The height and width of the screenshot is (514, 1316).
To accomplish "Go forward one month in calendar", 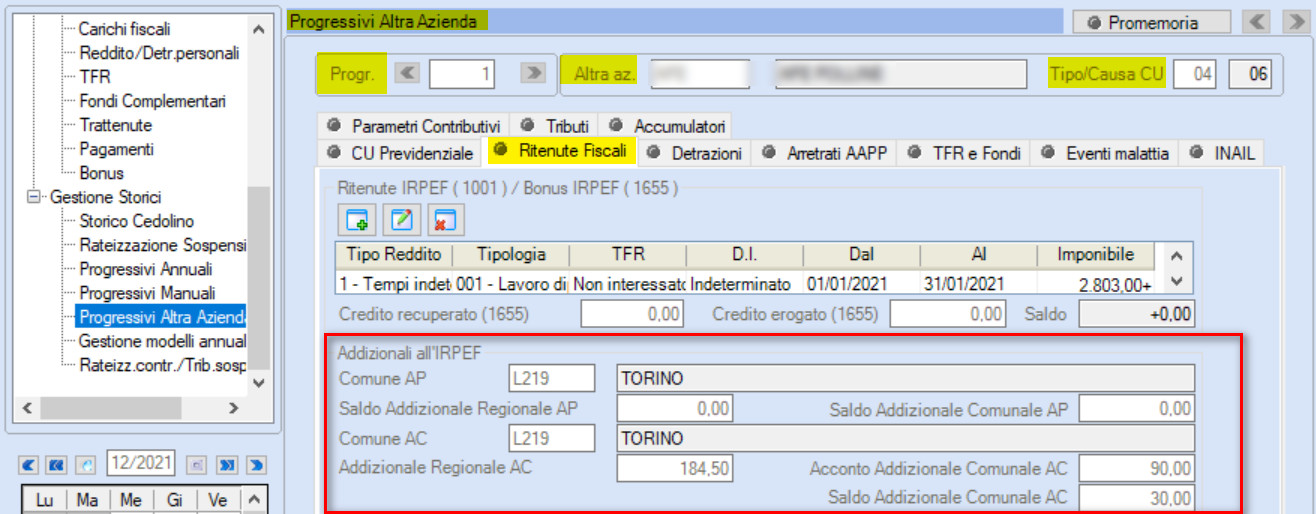I will tap(257, 464).
